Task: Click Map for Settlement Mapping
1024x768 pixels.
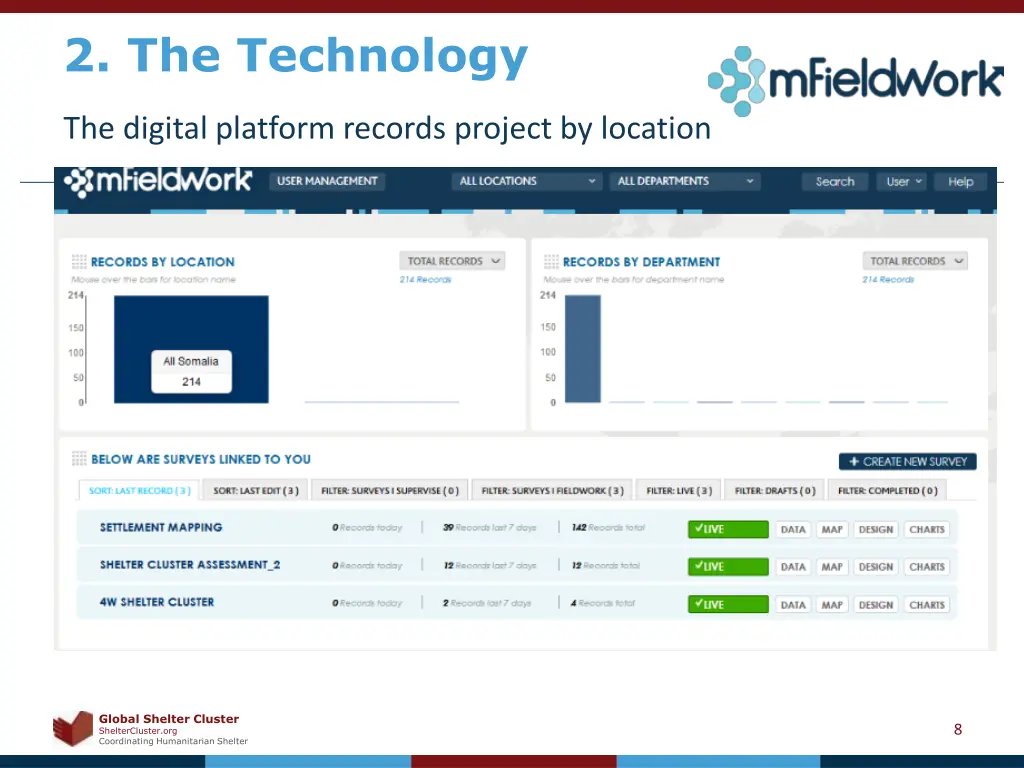Action: pyautogui.click(x=831, y=529)
